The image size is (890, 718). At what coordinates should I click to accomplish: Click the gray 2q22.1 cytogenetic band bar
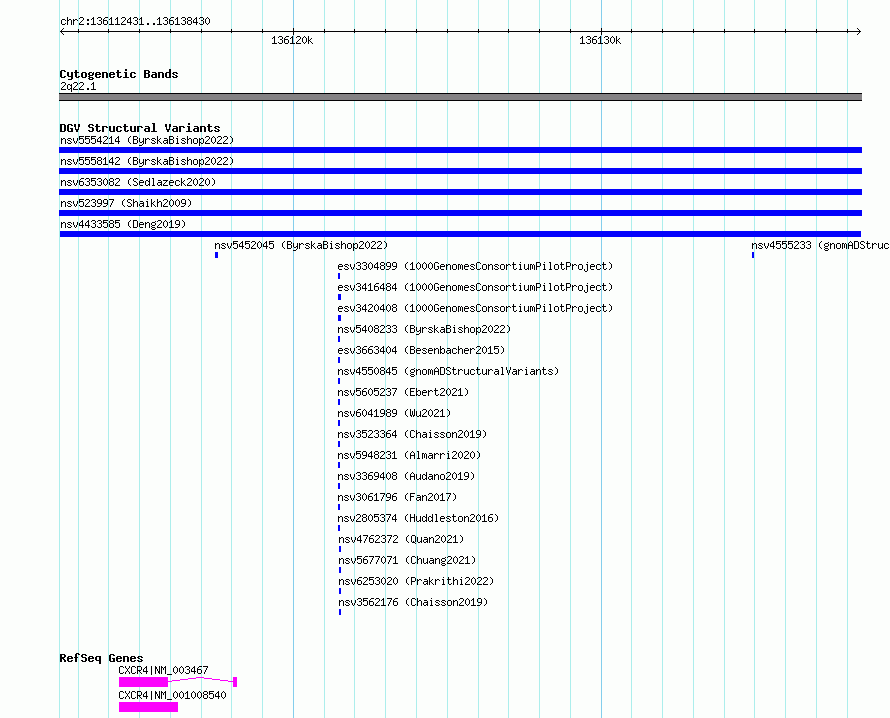point(460,97)
